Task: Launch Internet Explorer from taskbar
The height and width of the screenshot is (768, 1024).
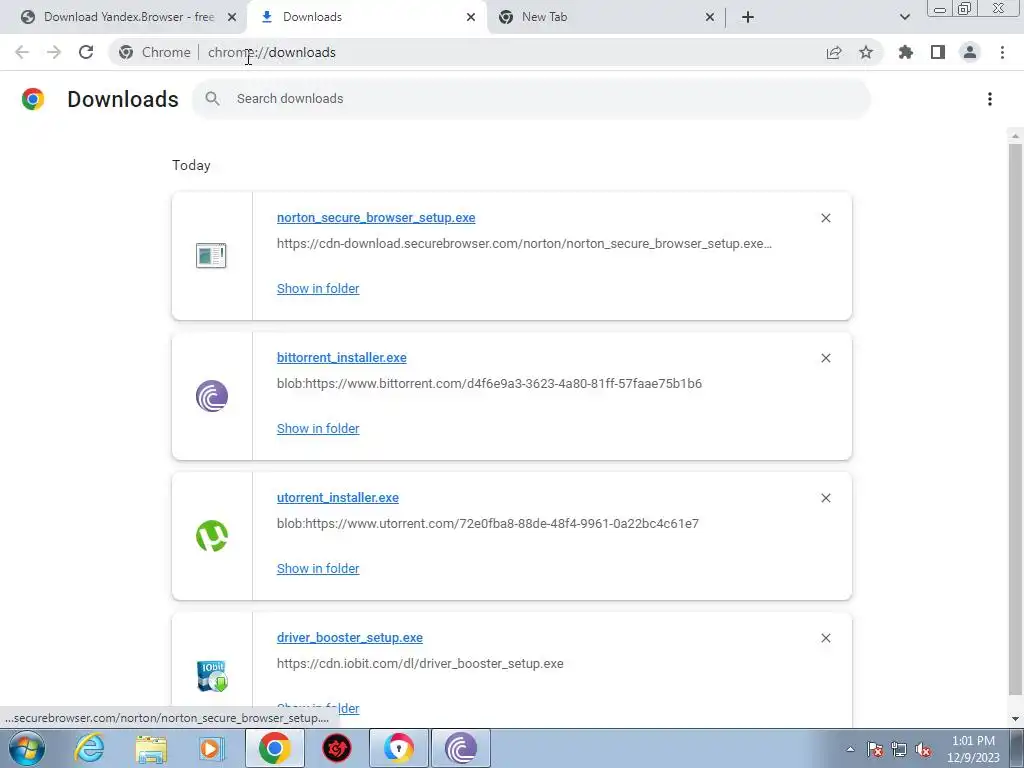Action: coord(88,748)
